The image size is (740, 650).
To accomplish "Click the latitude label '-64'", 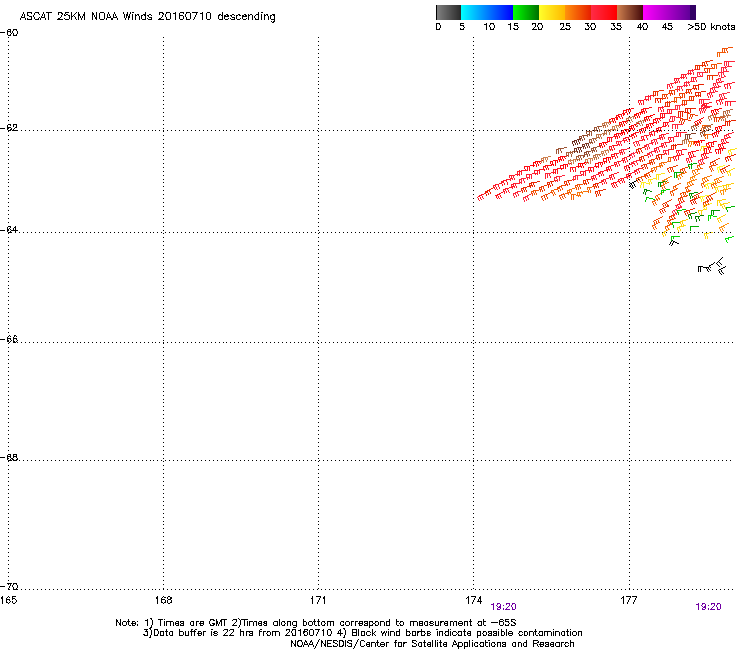I will pos(9,230).
